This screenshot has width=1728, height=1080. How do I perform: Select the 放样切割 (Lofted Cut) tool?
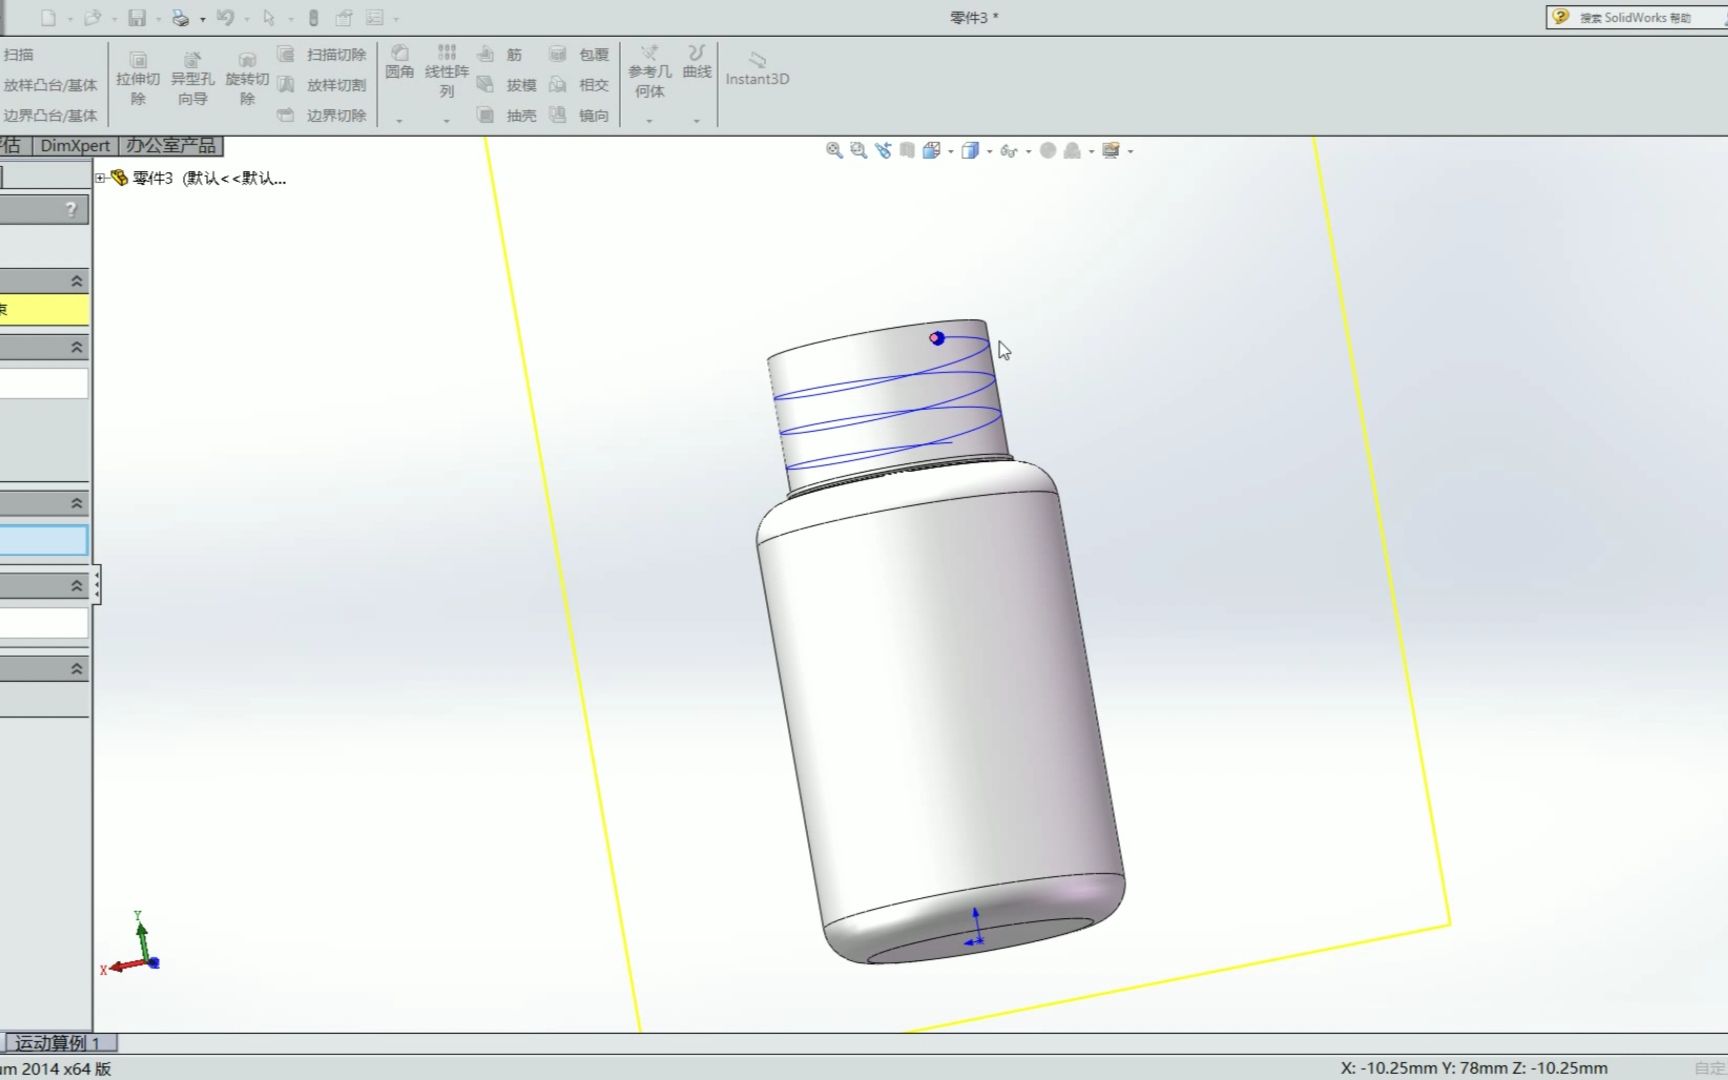322,85
